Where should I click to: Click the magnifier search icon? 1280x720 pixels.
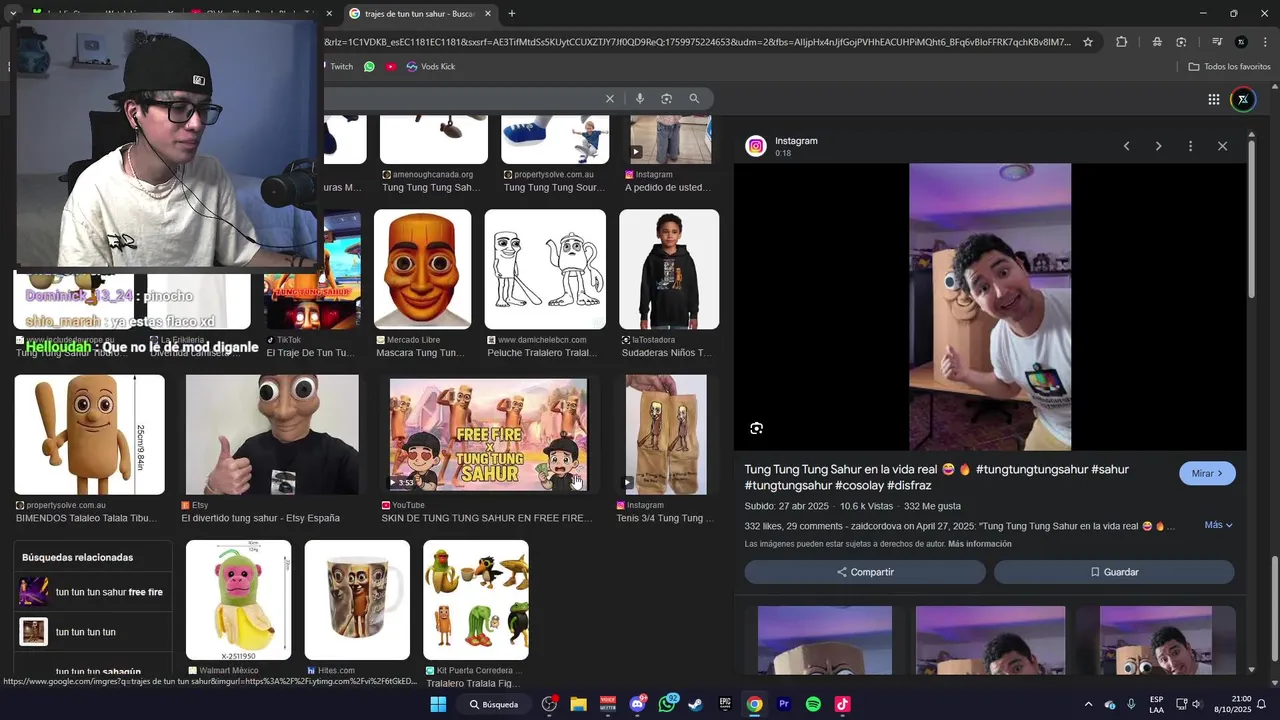pos(694,99)
